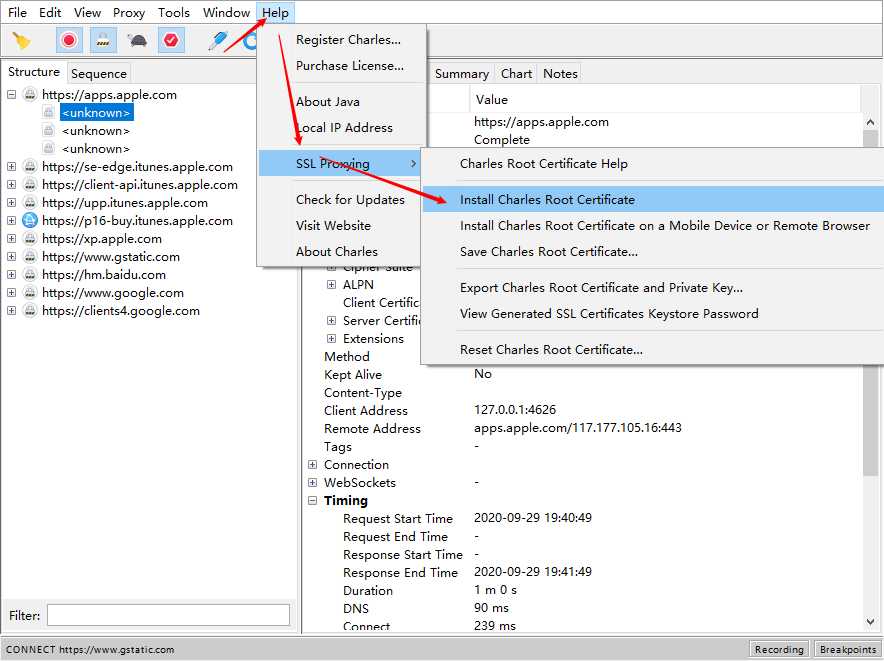Select About Charles menu item

pyautogui.click(x=337, y=252)
